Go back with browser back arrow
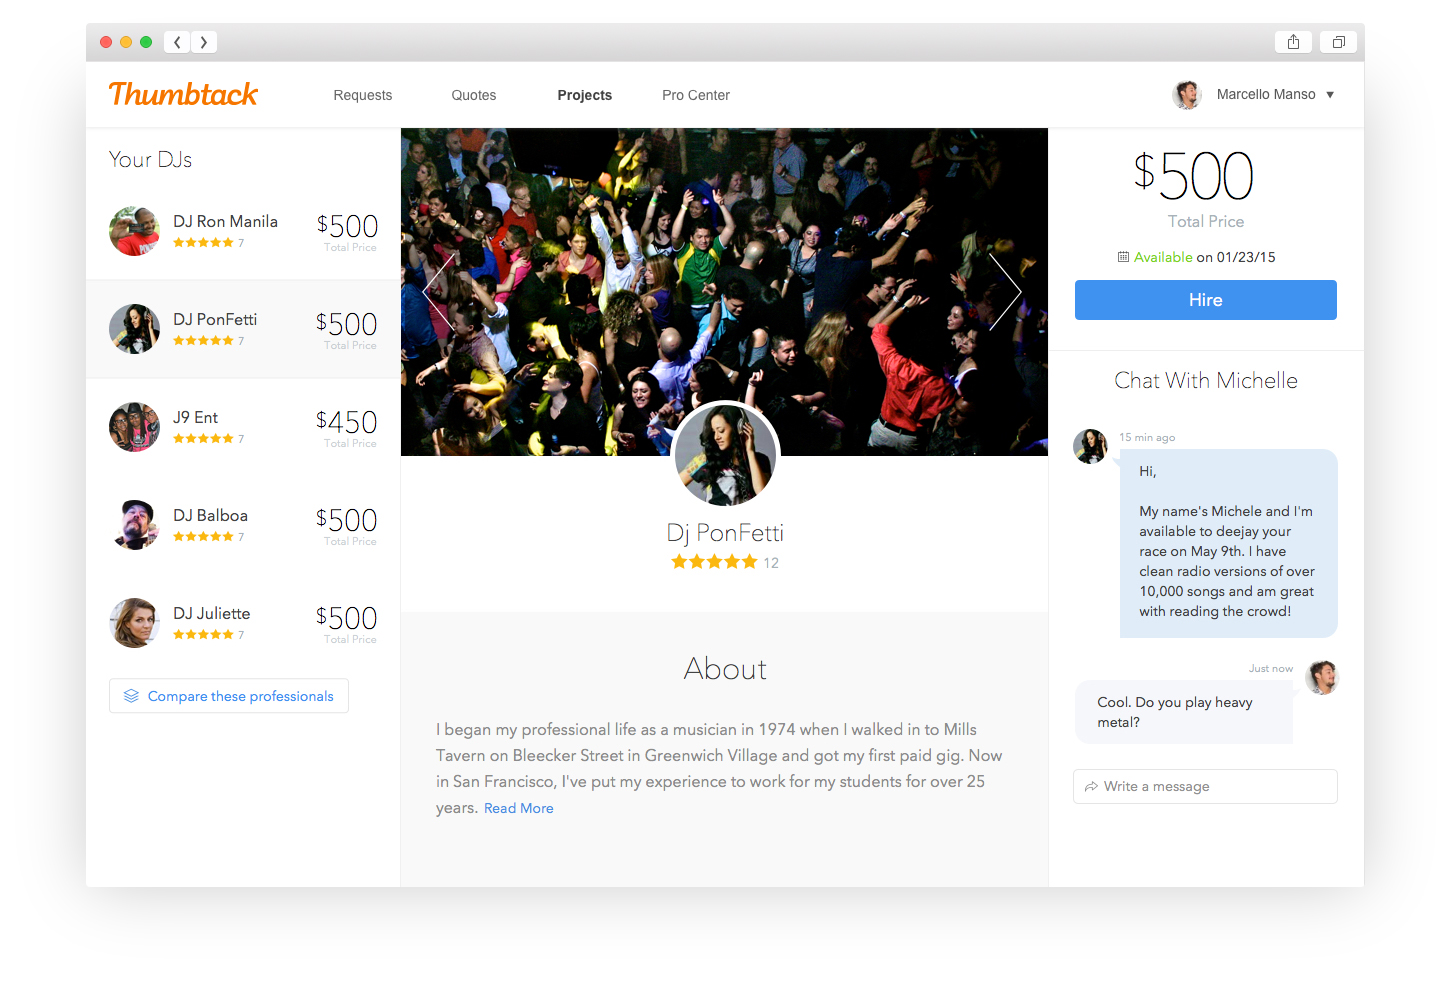The image size is (1450, 989). (177, 42)
